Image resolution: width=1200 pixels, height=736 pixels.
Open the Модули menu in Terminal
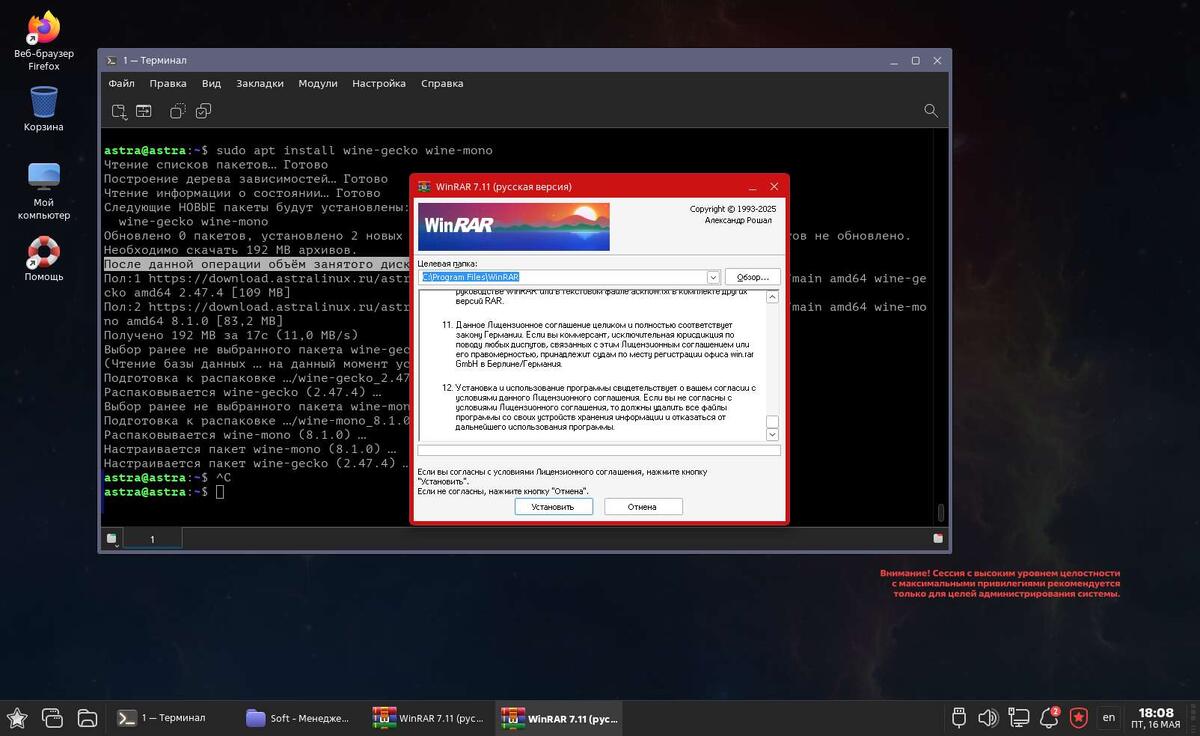(318, 84)
